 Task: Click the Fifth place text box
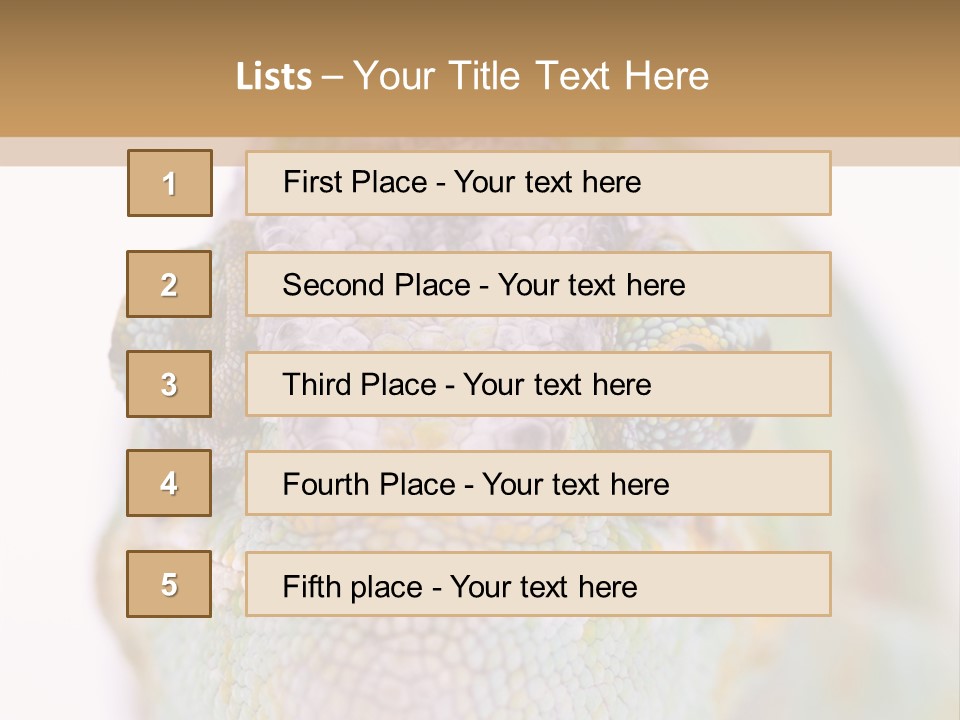click(x=538, y=585)
